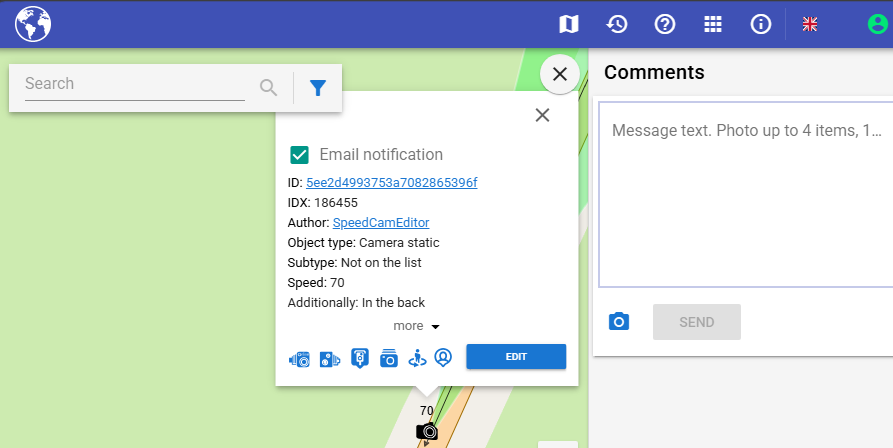The height and width of the screenshot is (448, 893).
Task: Open the street view person icon
Action: pyautogui.click(x=417, y=358)
